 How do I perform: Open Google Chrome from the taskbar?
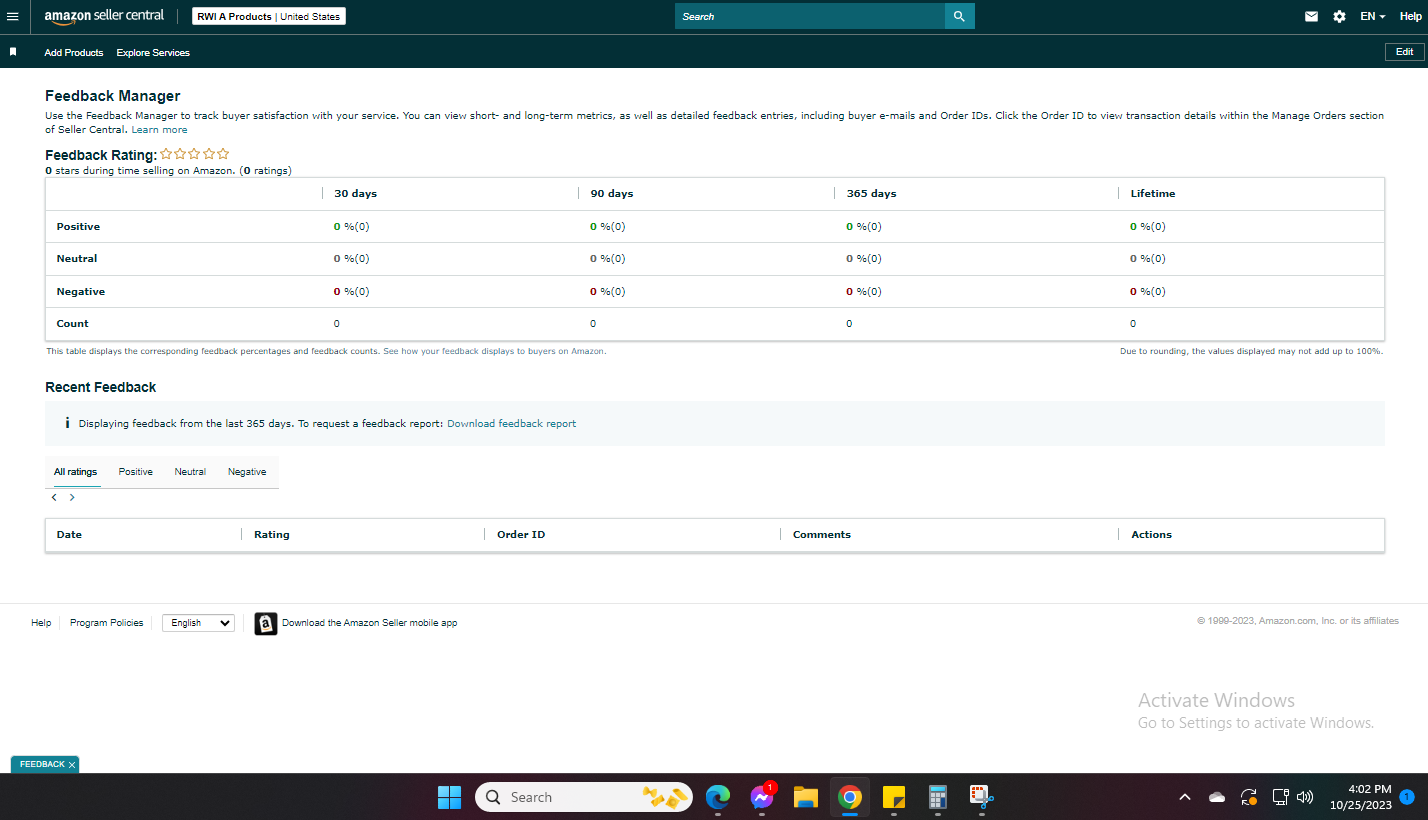(850, 797)
